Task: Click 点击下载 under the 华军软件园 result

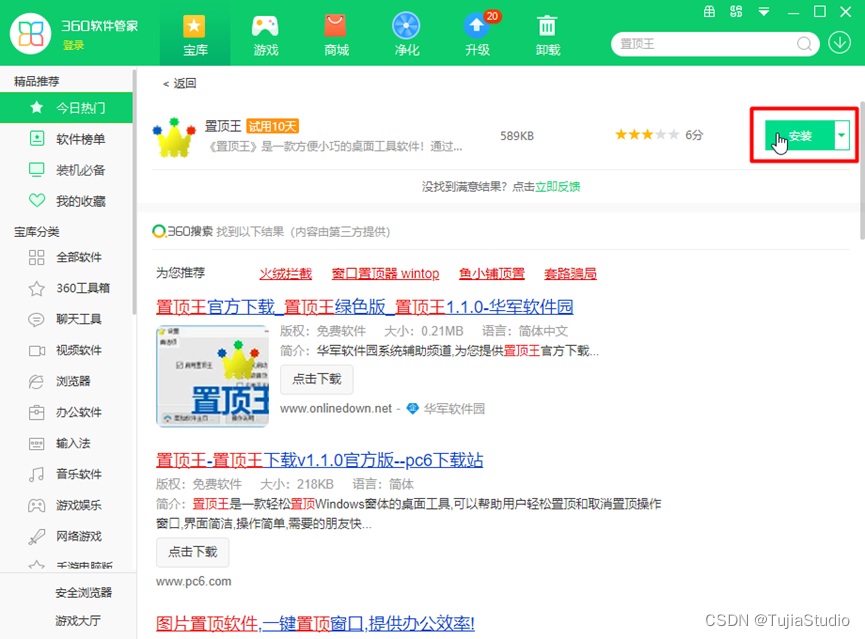Action: click(x=317, y=379)
